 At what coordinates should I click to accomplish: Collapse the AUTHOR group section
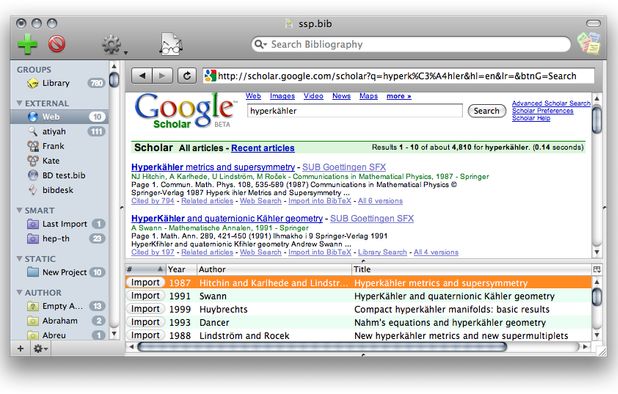(x=19, y=292)
